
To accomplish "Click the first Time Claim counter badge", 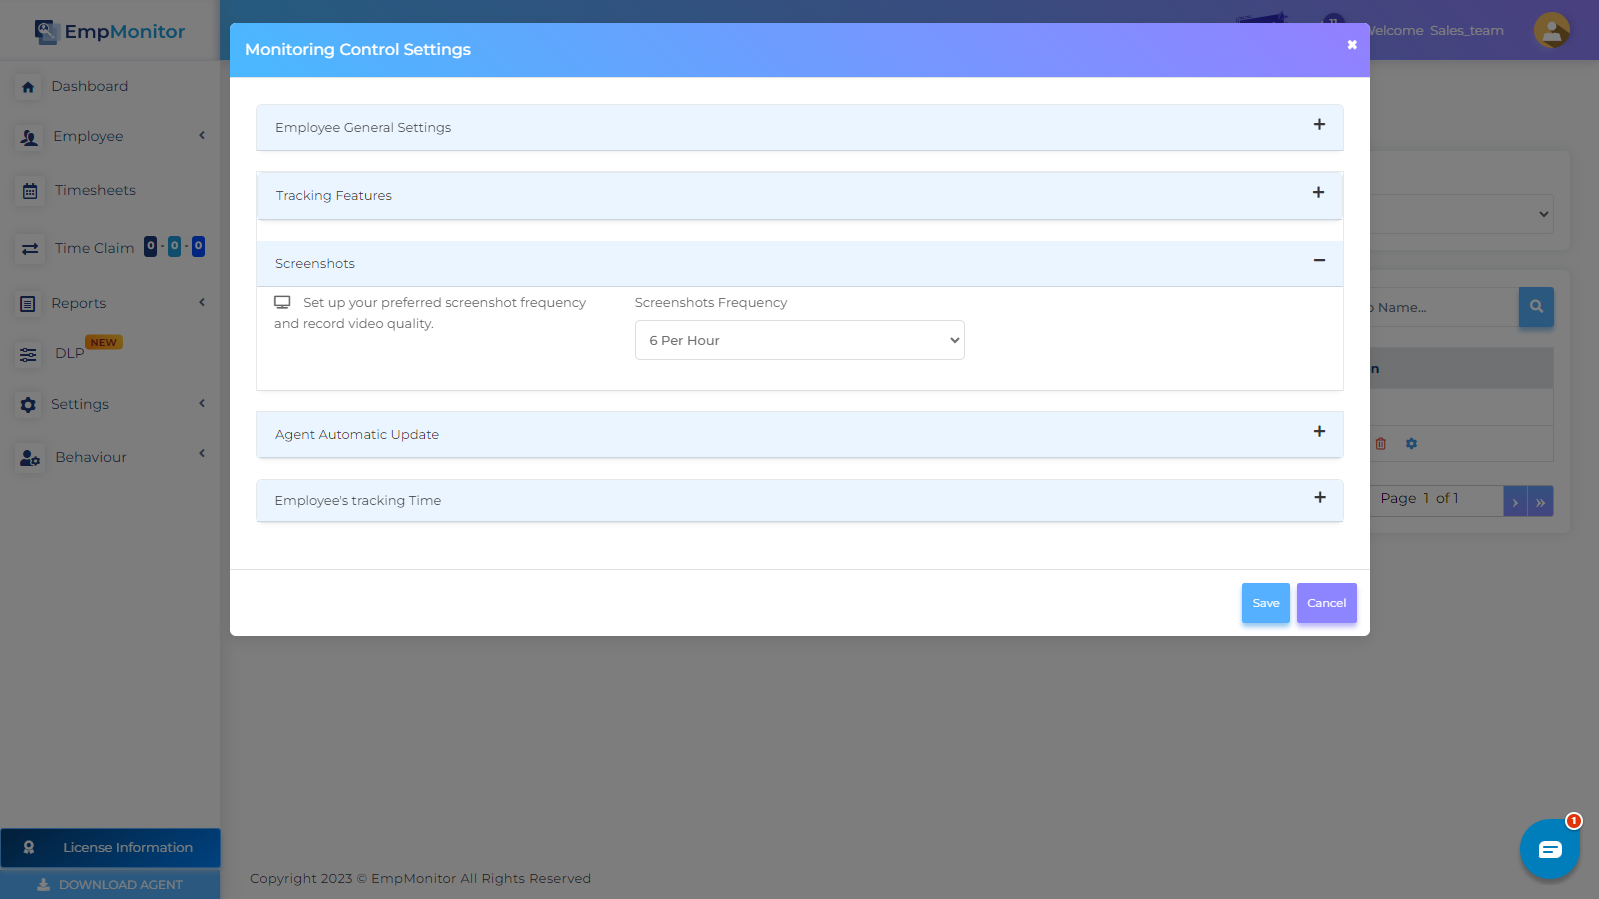I will coord(151,246).
